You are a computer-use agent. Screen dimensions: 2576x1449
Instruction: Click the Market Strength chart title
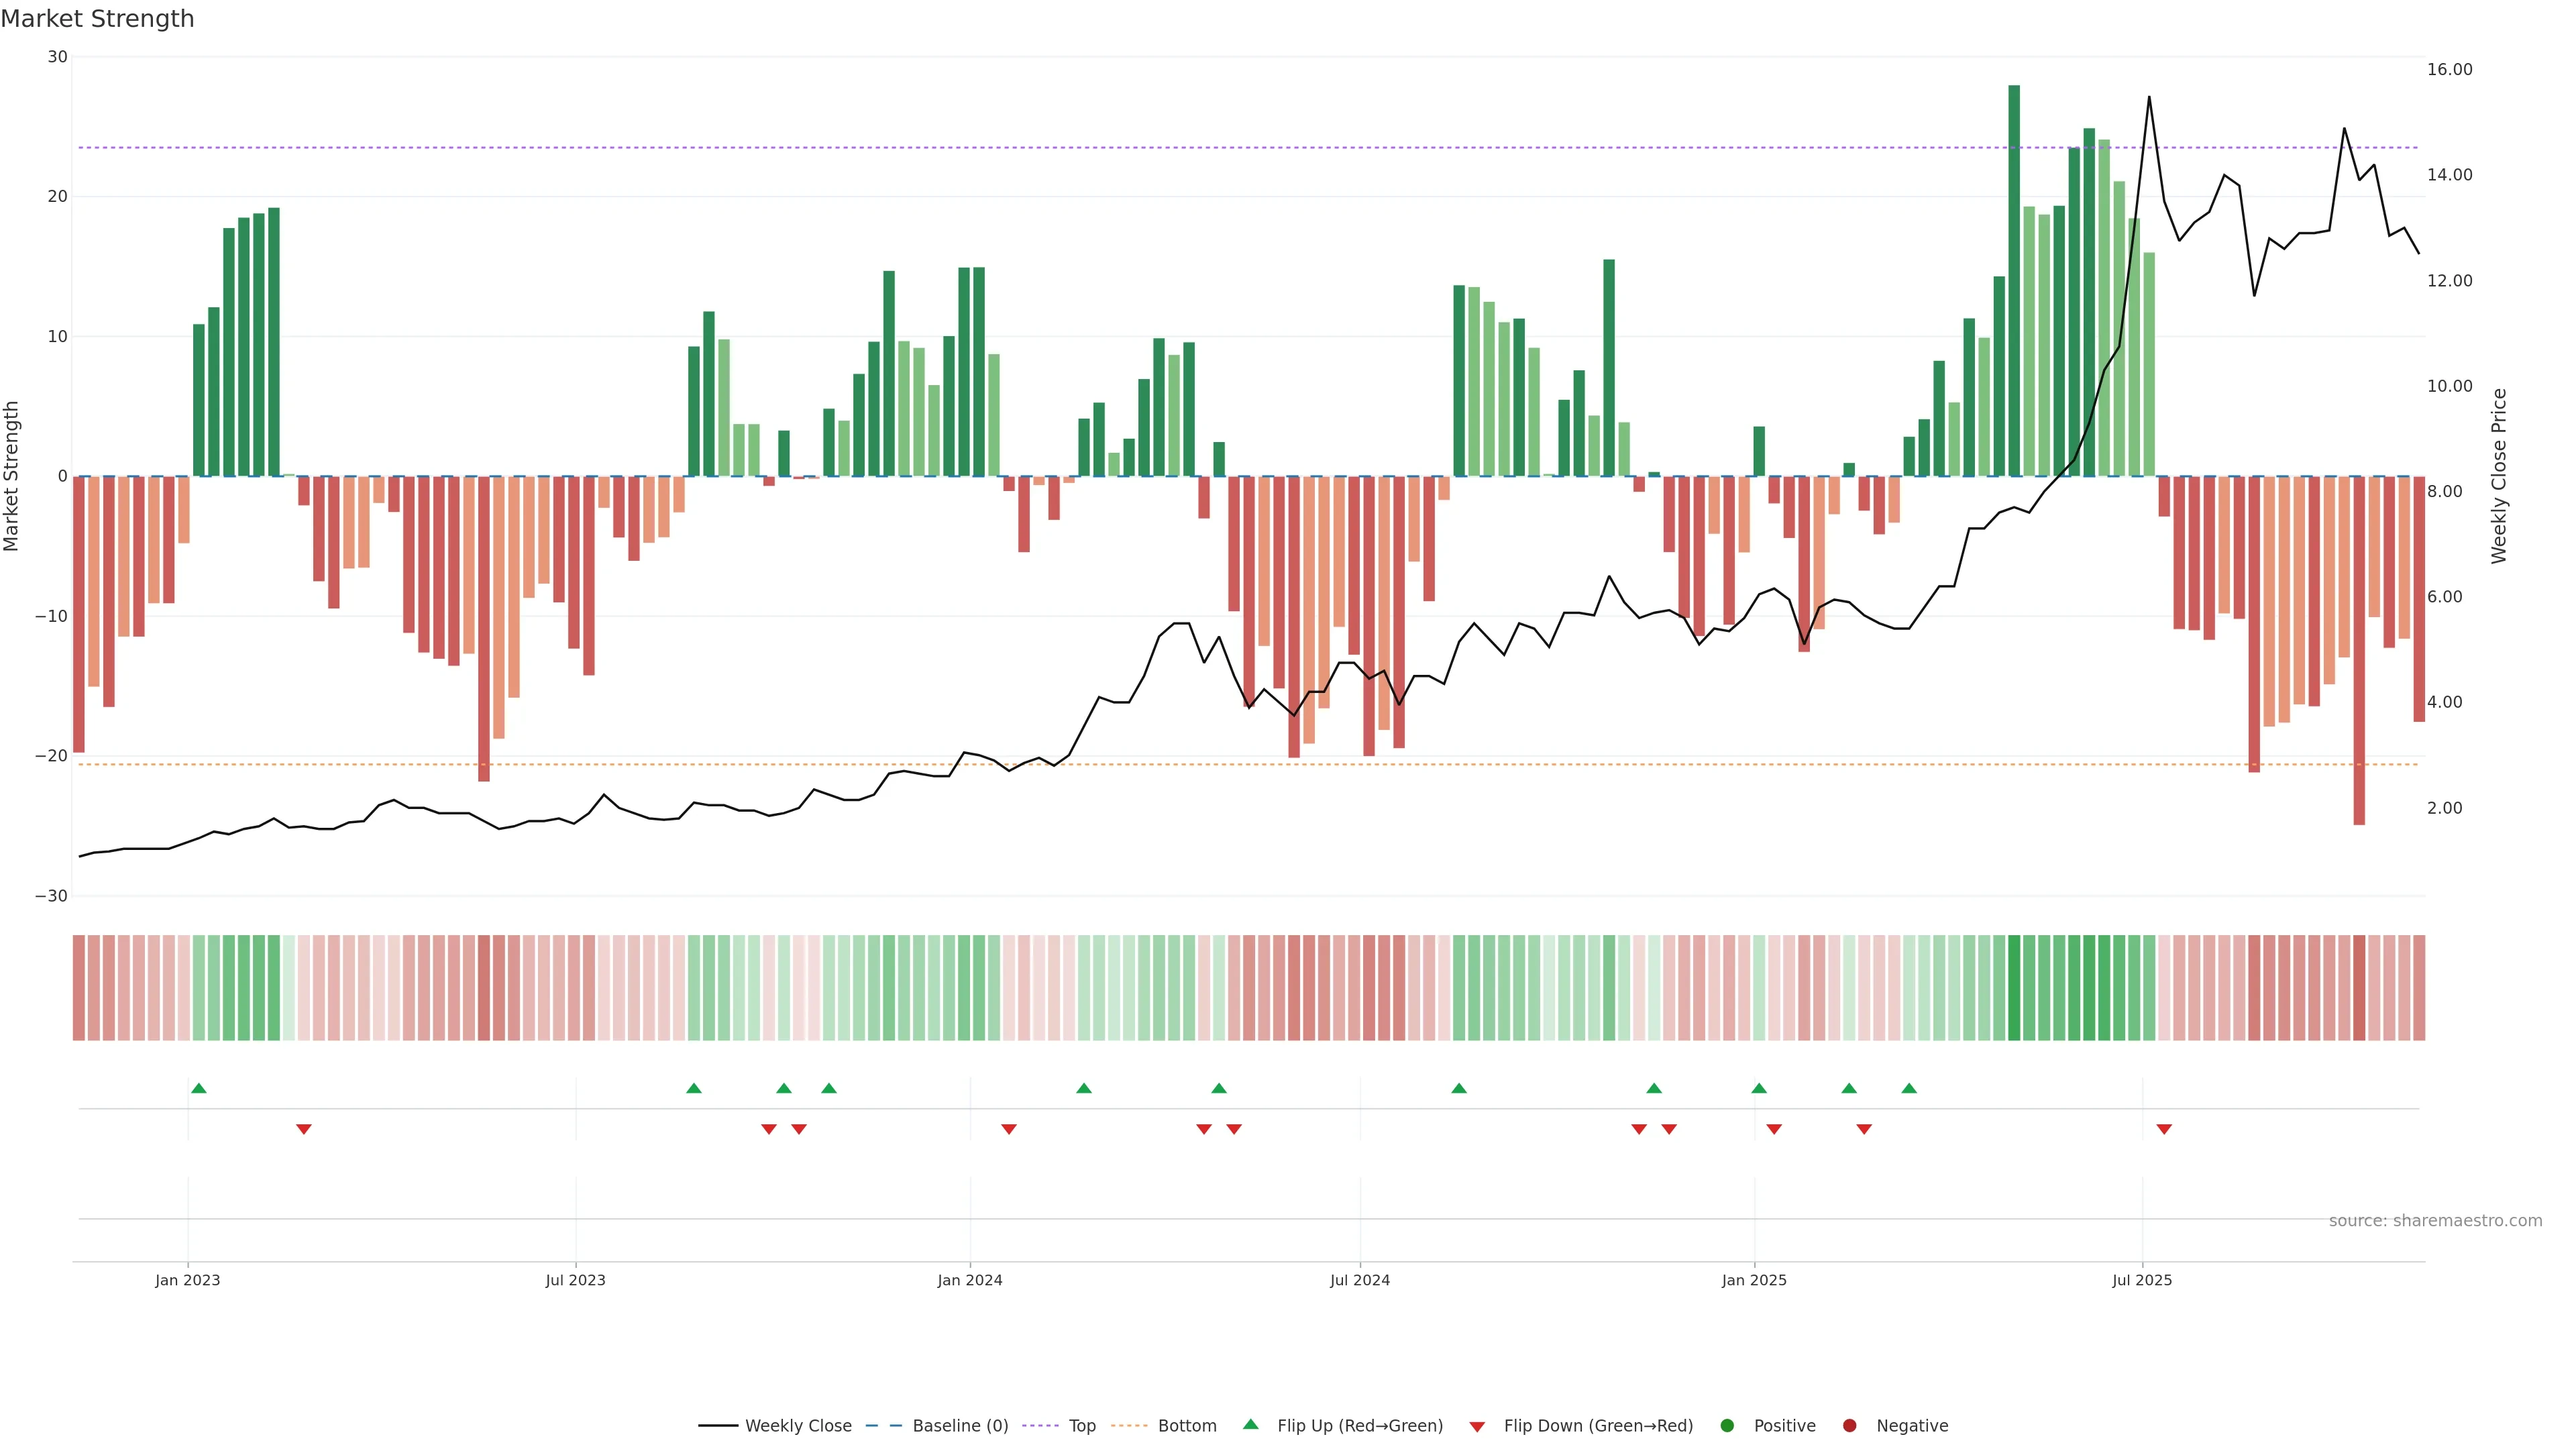pos(97,19)
